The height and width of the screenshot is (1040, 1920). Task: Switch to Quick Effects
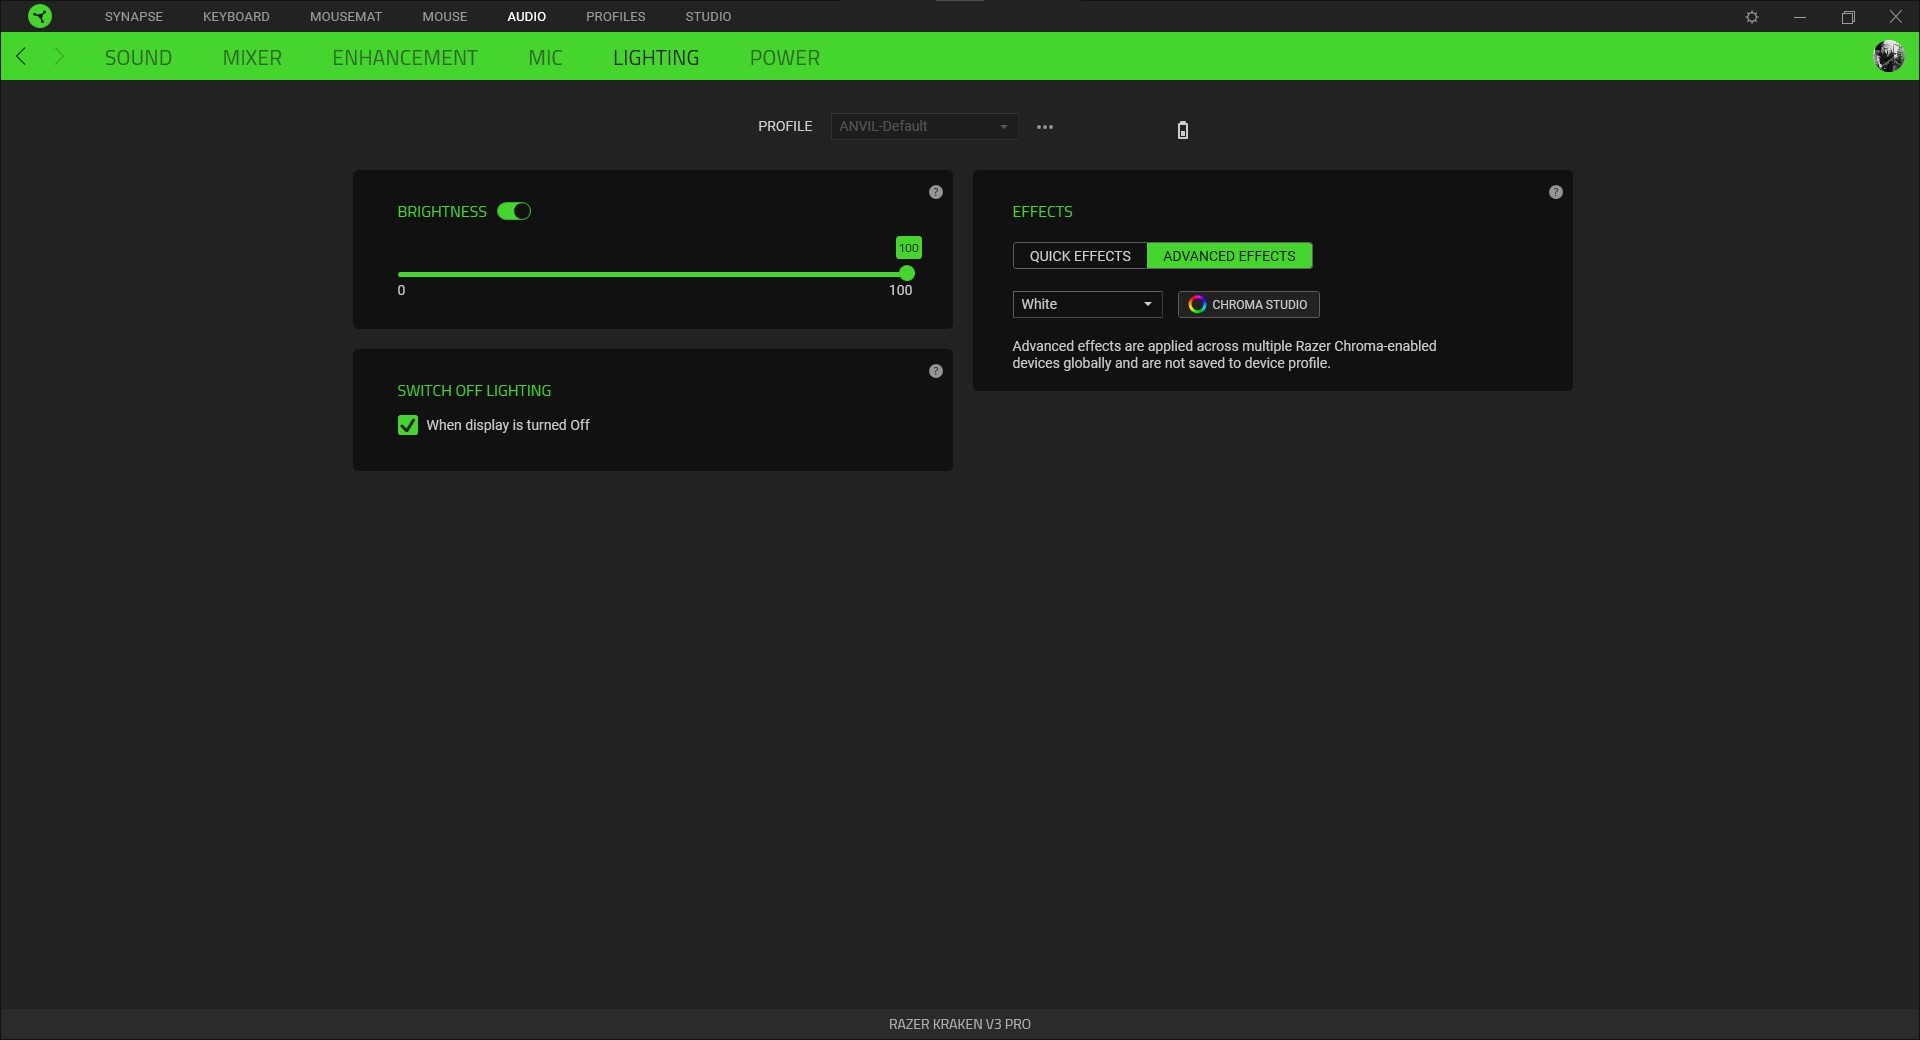tap(1079, 256)
